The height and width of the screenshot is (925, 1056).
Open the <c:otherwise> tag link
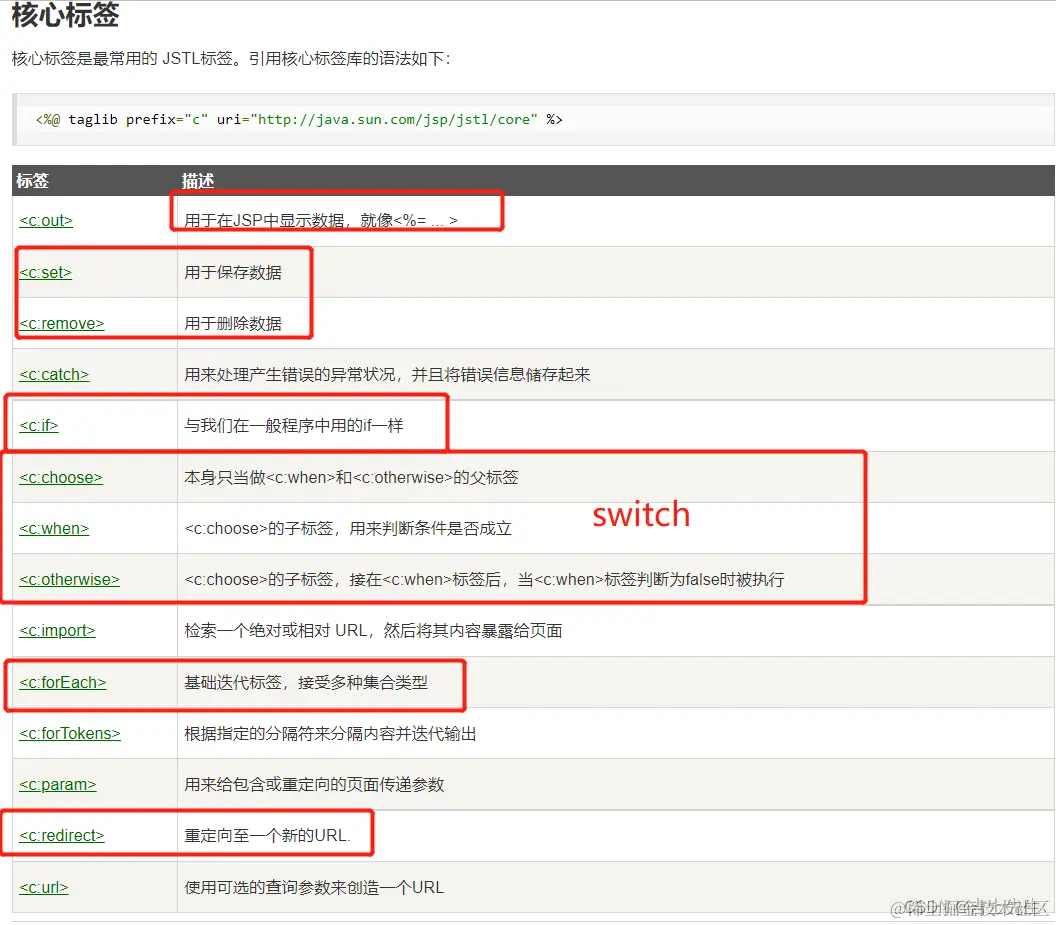pyautogui.click(x=69, y=579)
